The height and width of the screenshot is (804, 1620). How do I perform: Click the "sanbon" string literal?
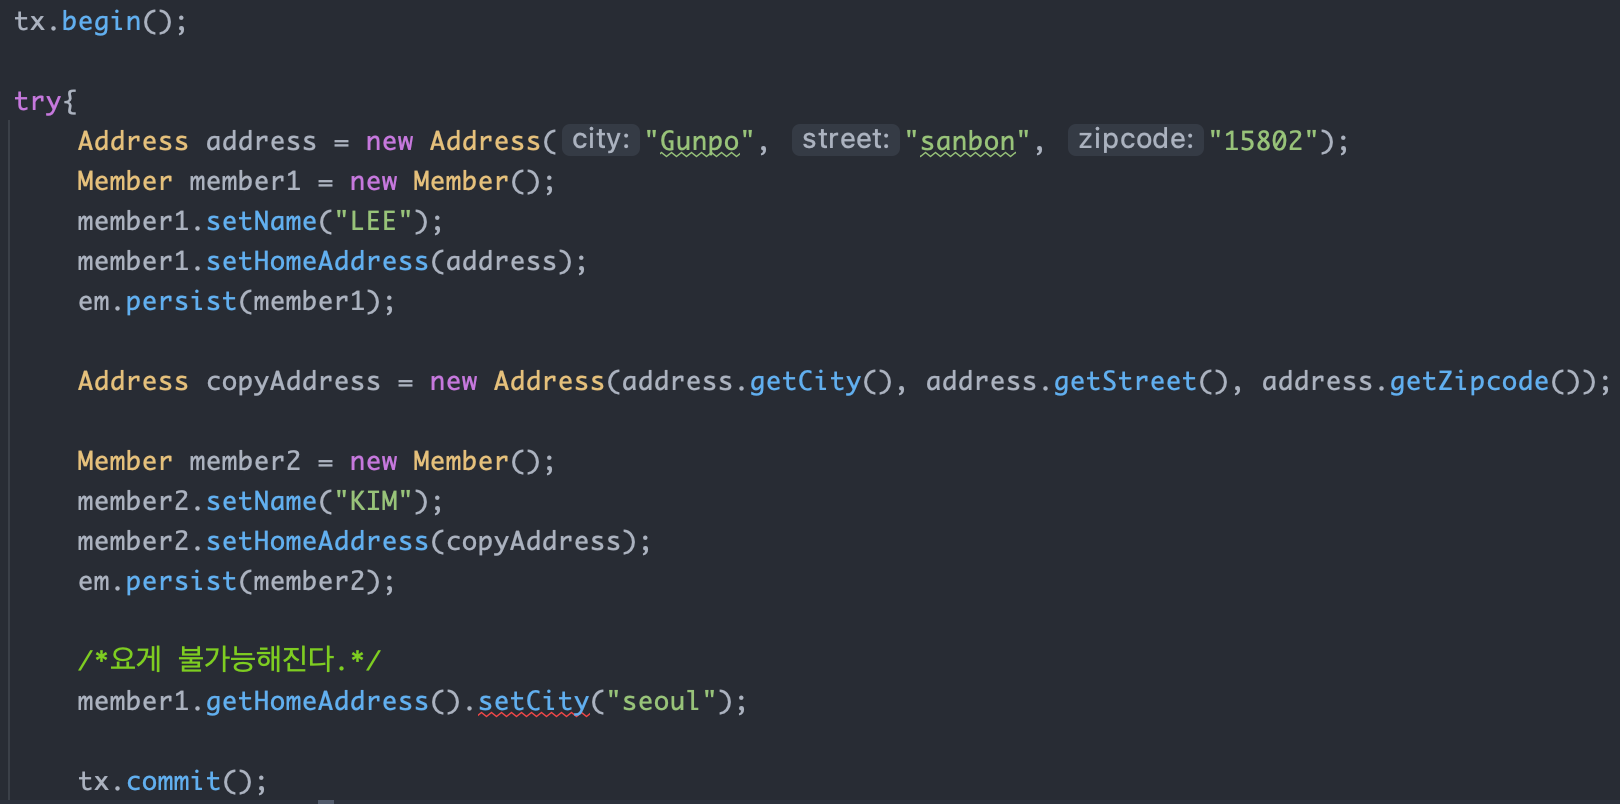(967, 141)
